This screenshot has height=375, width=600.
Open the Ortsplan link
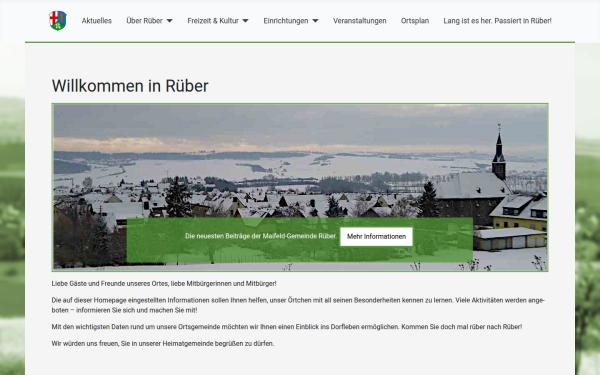click(x=415, y=21)
